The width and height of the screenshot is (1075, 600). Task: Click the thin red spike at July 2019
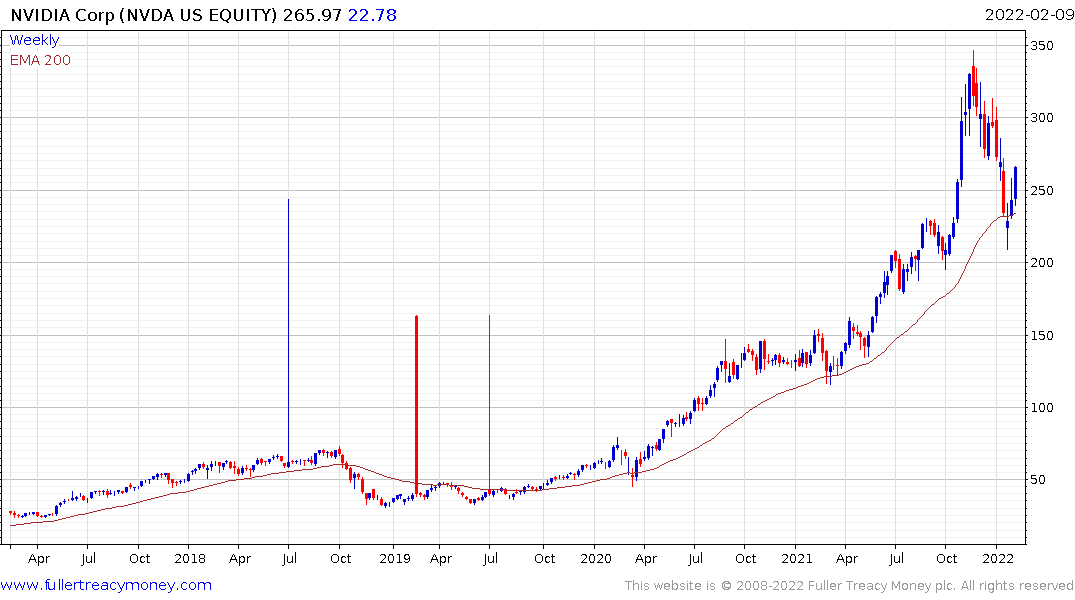coord(490,405)
